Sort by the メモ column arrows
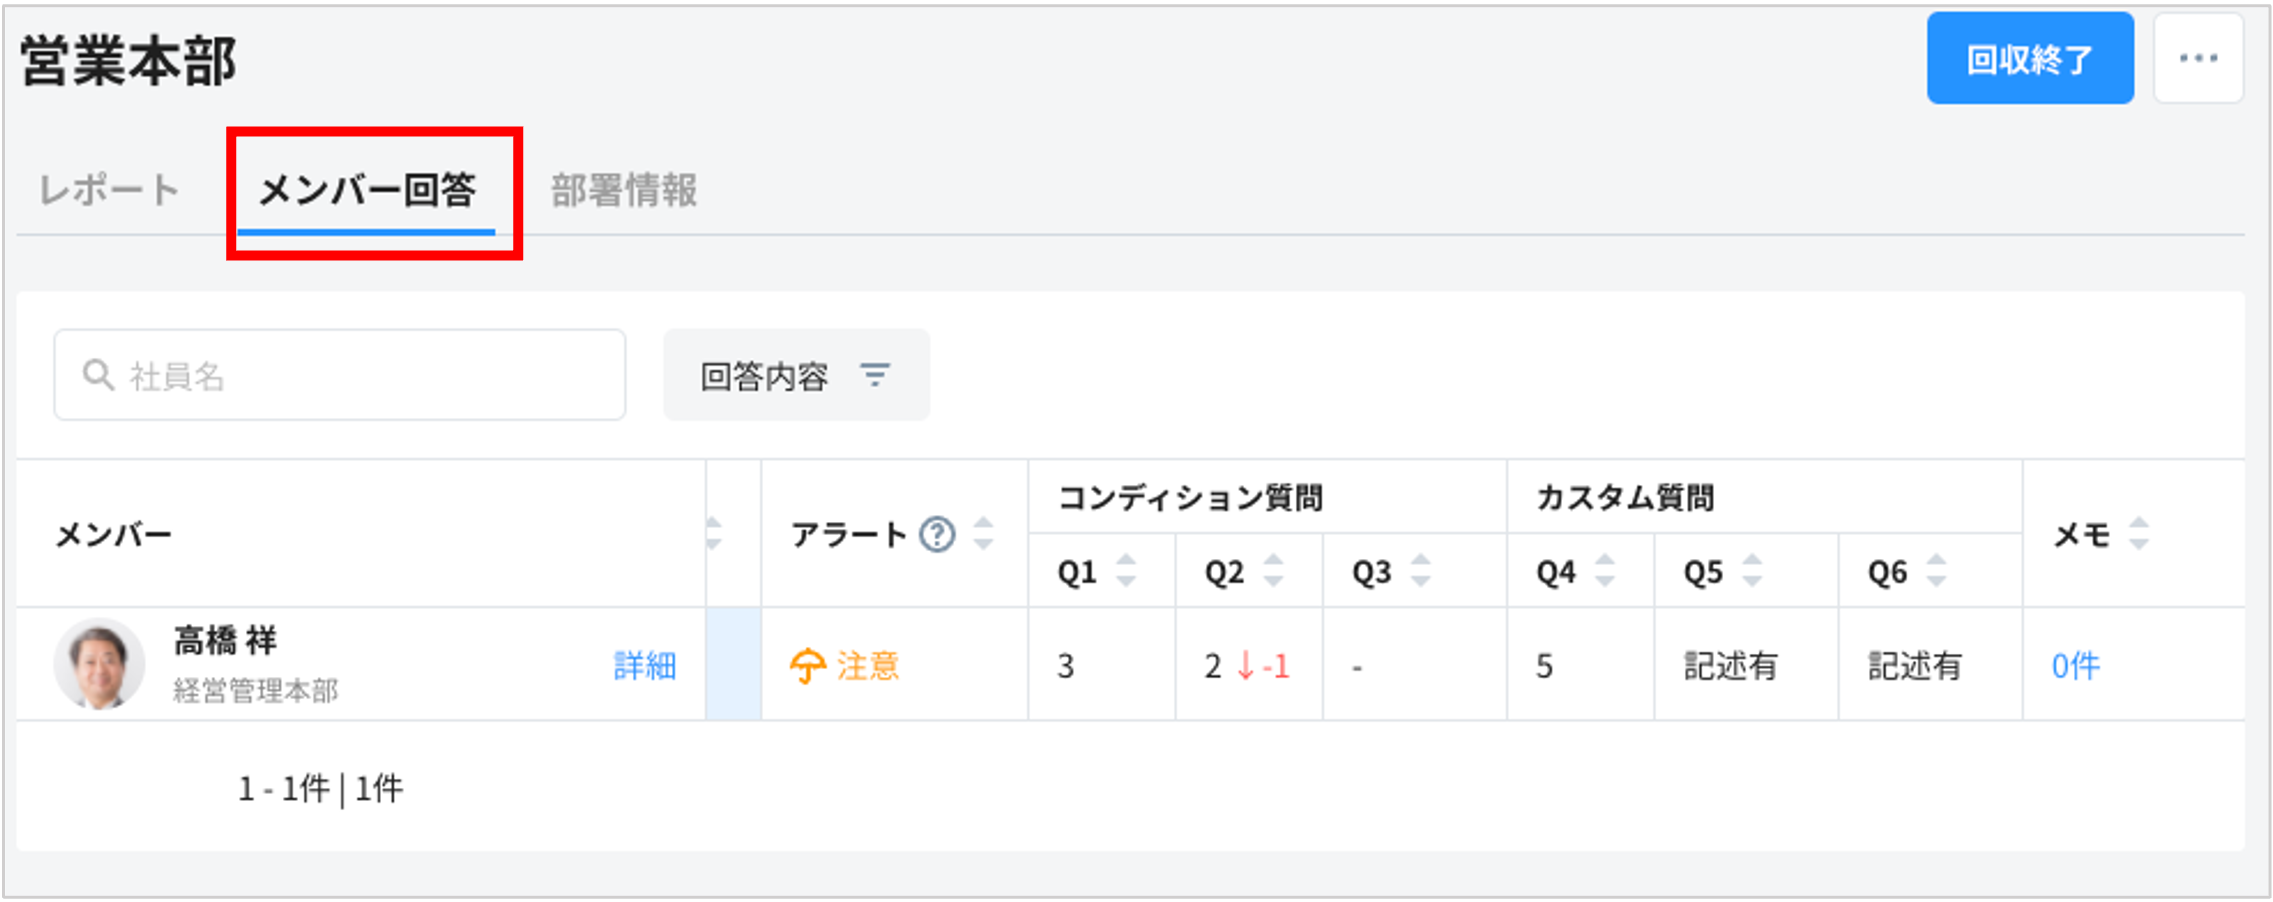 click(x=2139, y=534)
